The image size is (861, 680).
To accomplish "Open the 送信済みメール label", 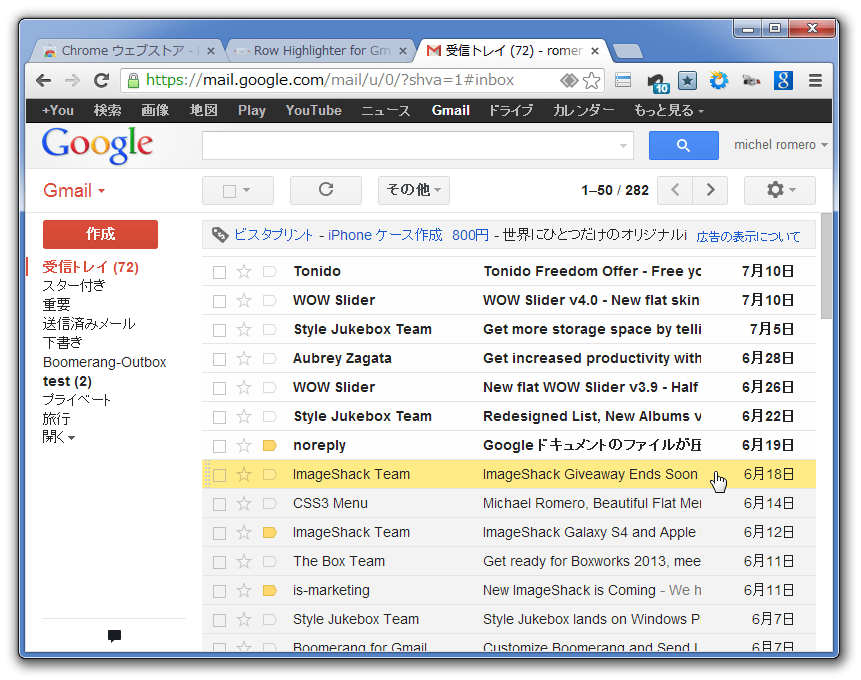I will pos(89,324).
